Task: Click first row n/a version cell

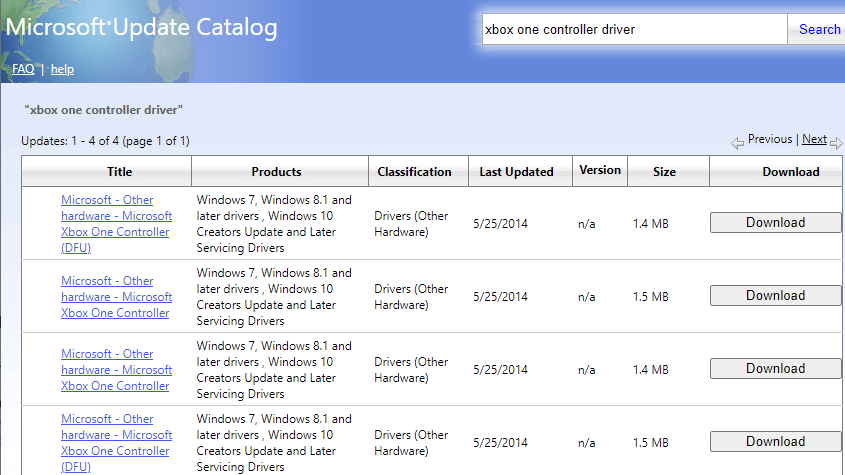Action: (586, 224)
